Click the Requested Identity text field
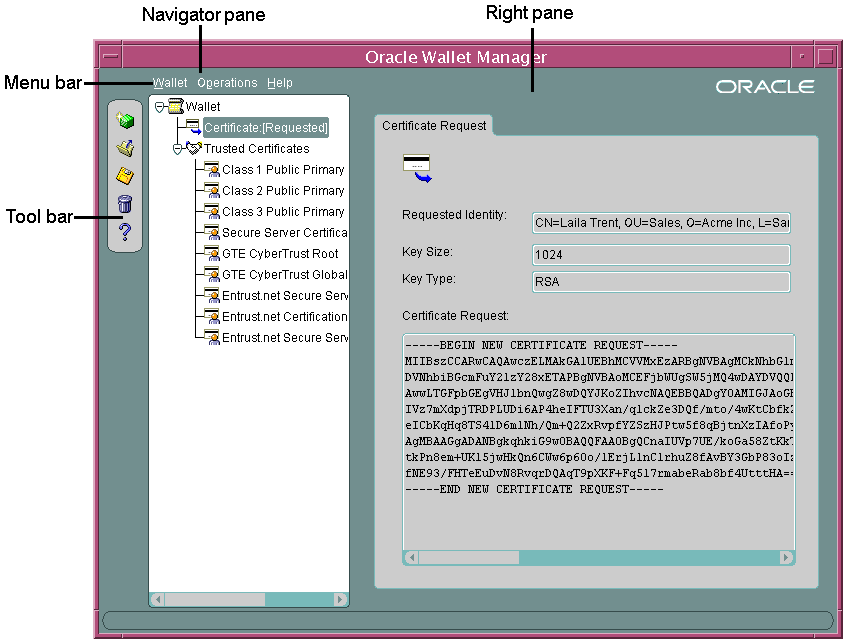The width and height of the screenshot is (848, 642). (661, 222)
